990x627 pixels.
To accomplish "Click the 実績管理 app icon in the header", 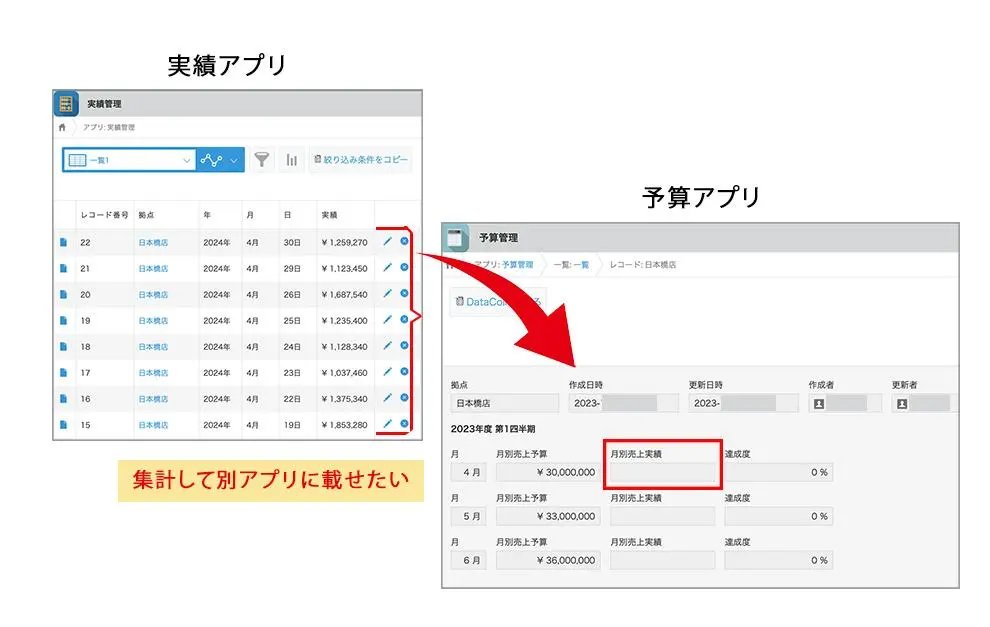I will coord(66,103).
